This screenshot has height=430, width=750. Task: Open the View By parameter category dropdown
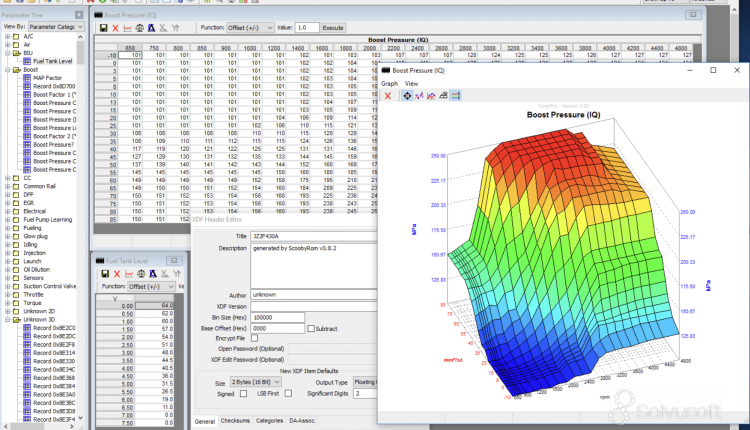tap(56, 27)
